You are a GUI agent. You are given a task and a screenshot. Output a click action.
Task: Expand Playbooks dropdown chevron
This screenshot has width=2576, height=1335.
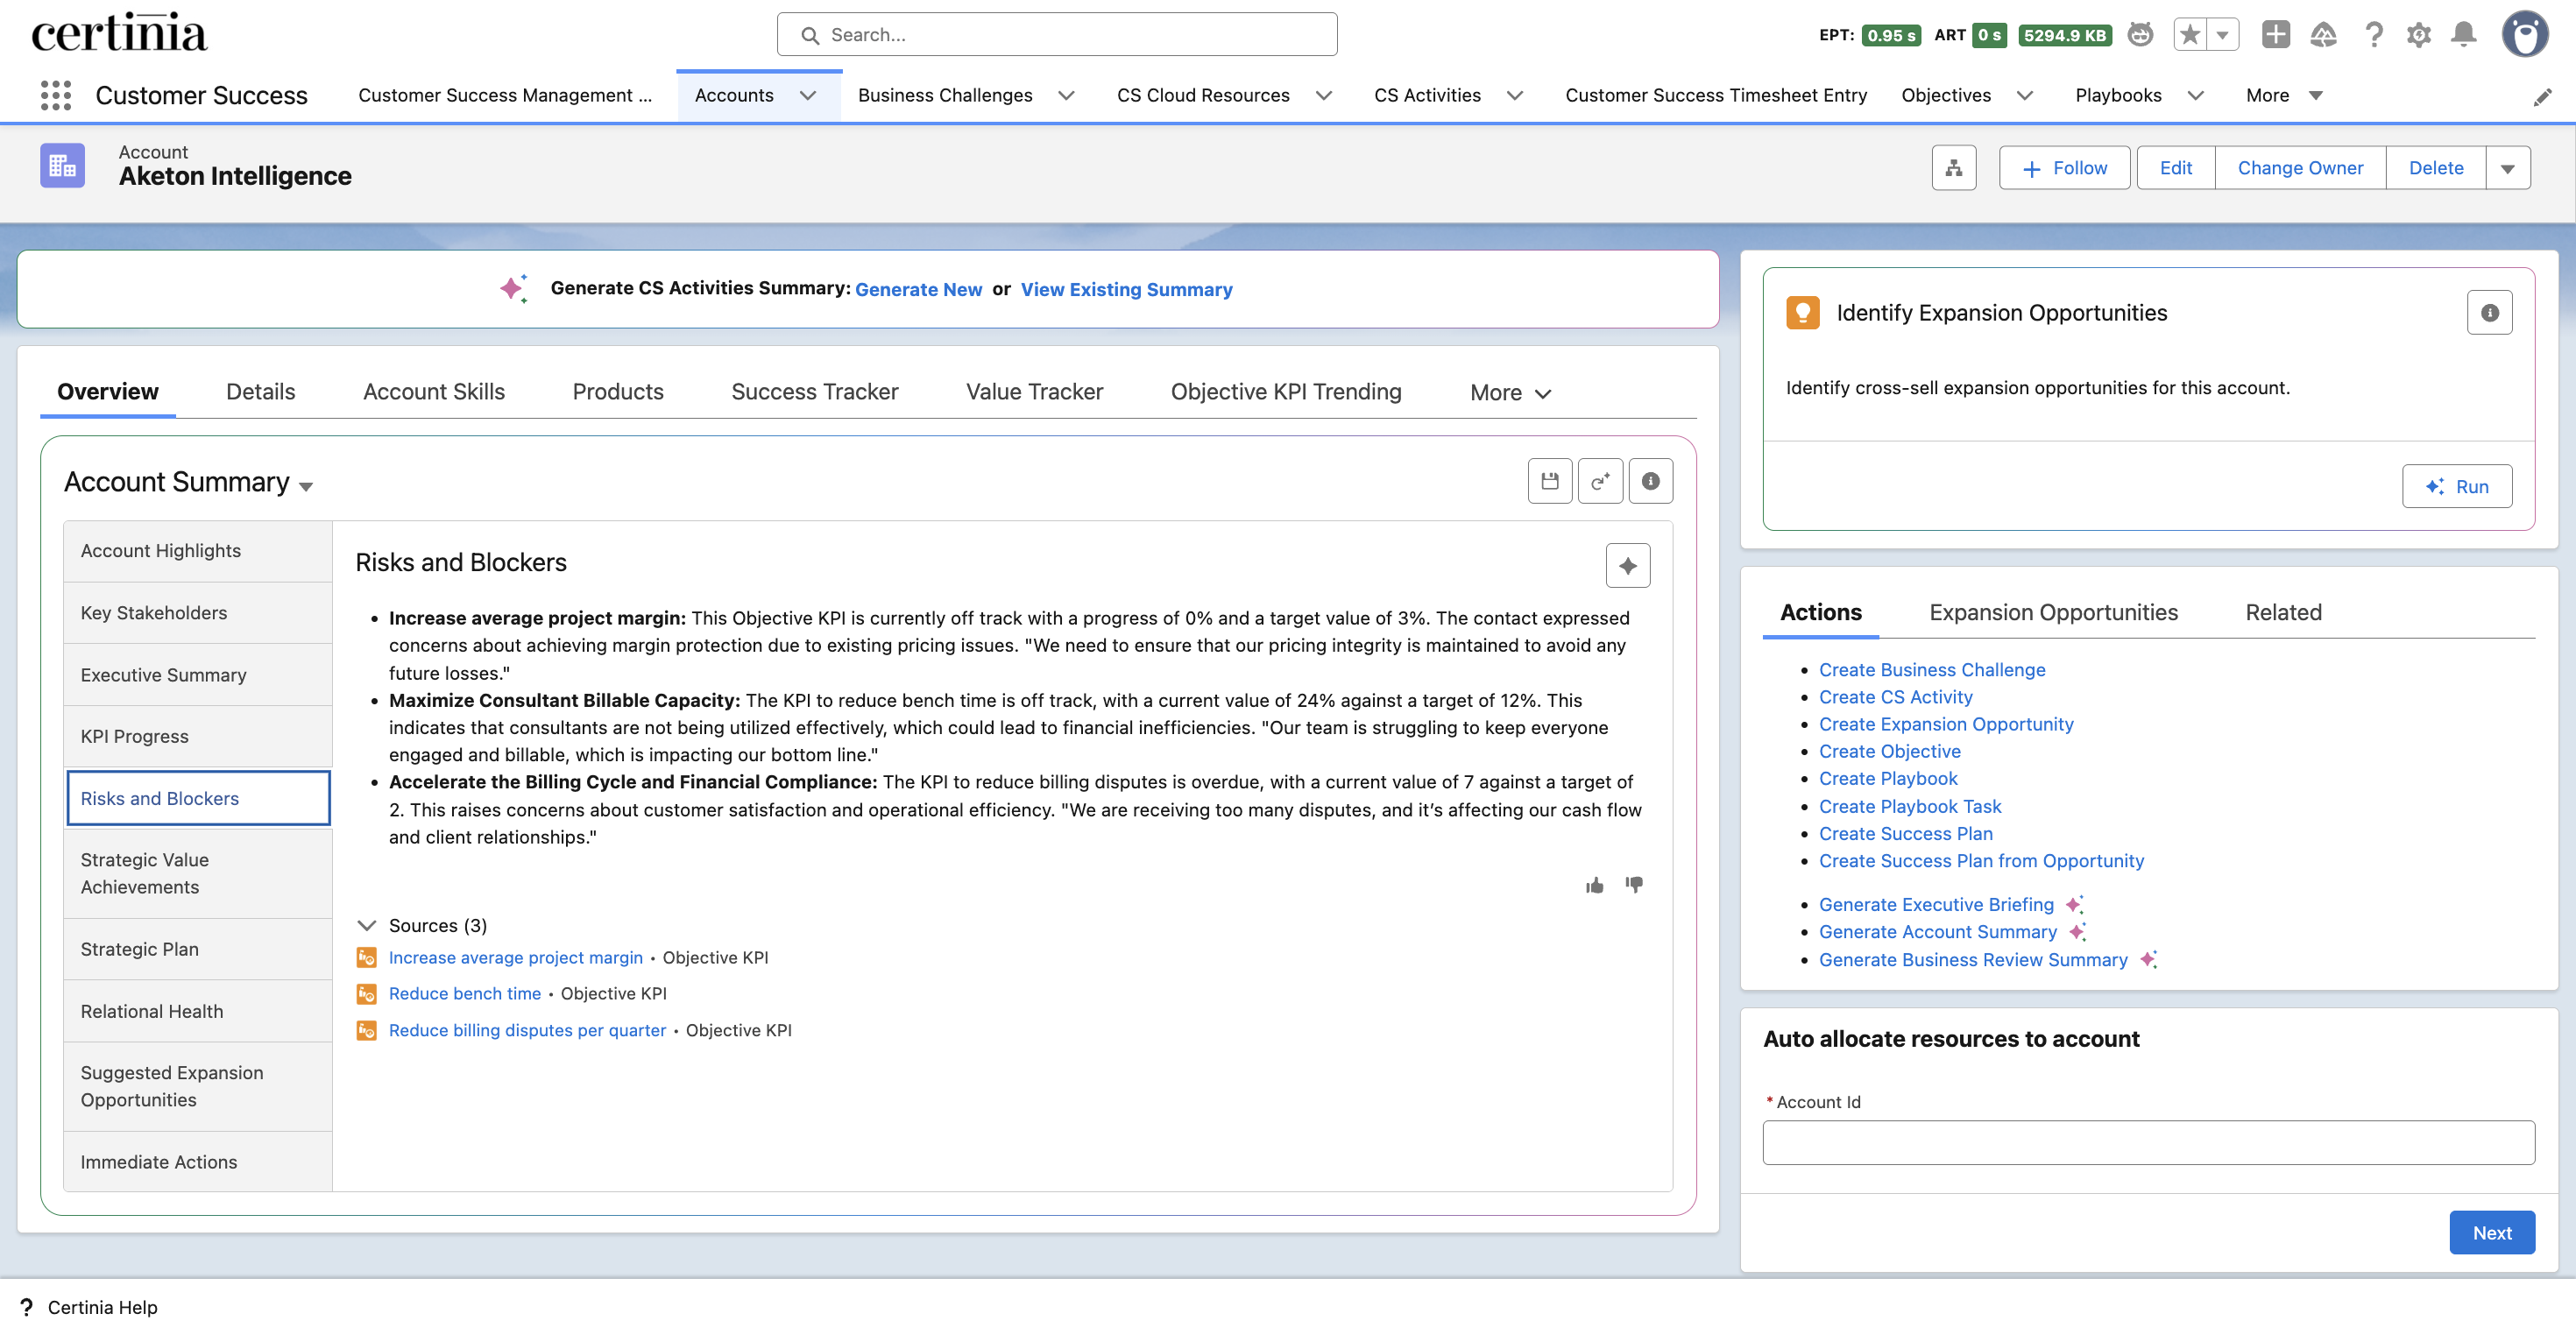2196,96
